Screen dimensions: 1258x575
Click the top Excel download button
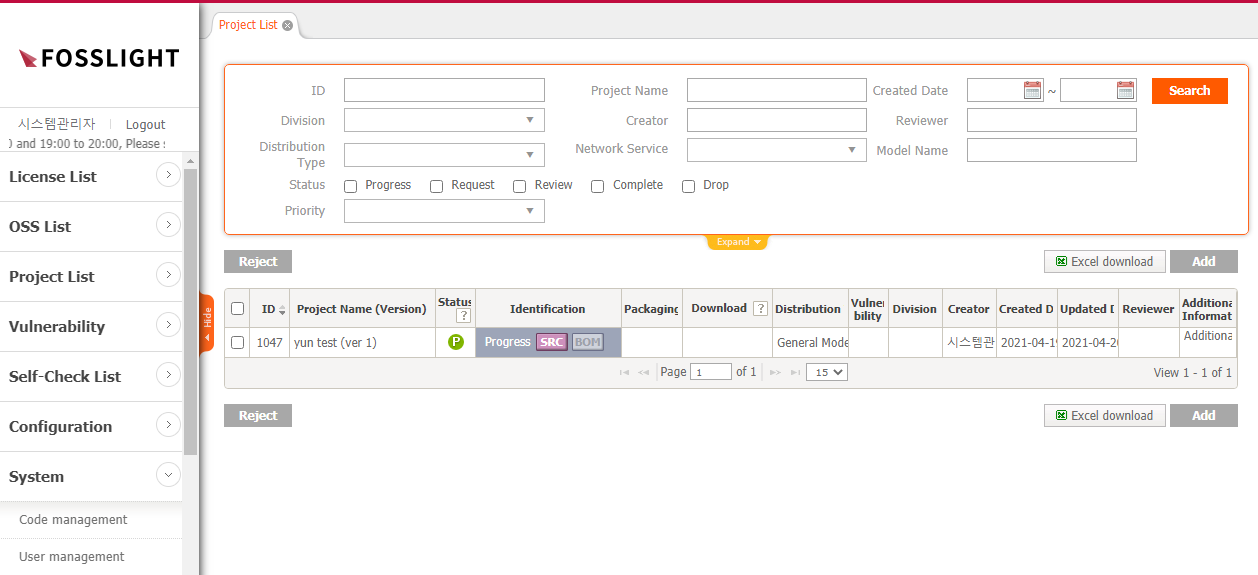1104,262
